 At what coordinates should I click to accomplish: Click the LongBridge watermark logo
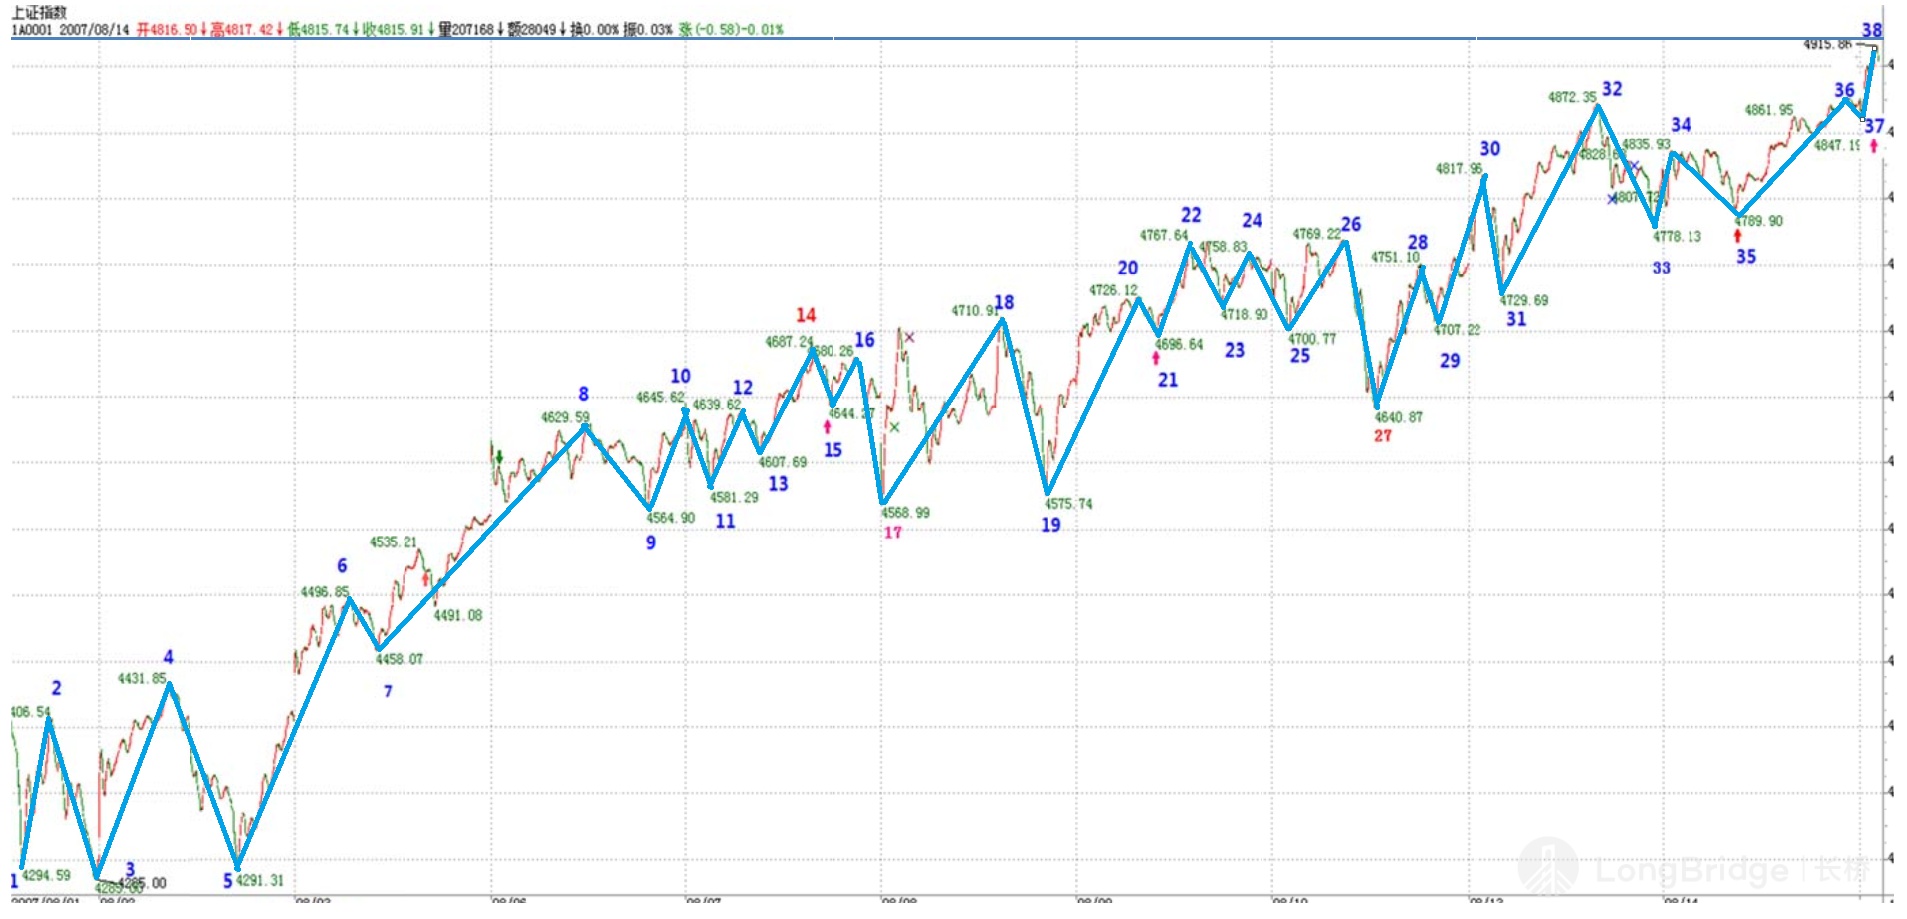click(x=1548, y=867)
